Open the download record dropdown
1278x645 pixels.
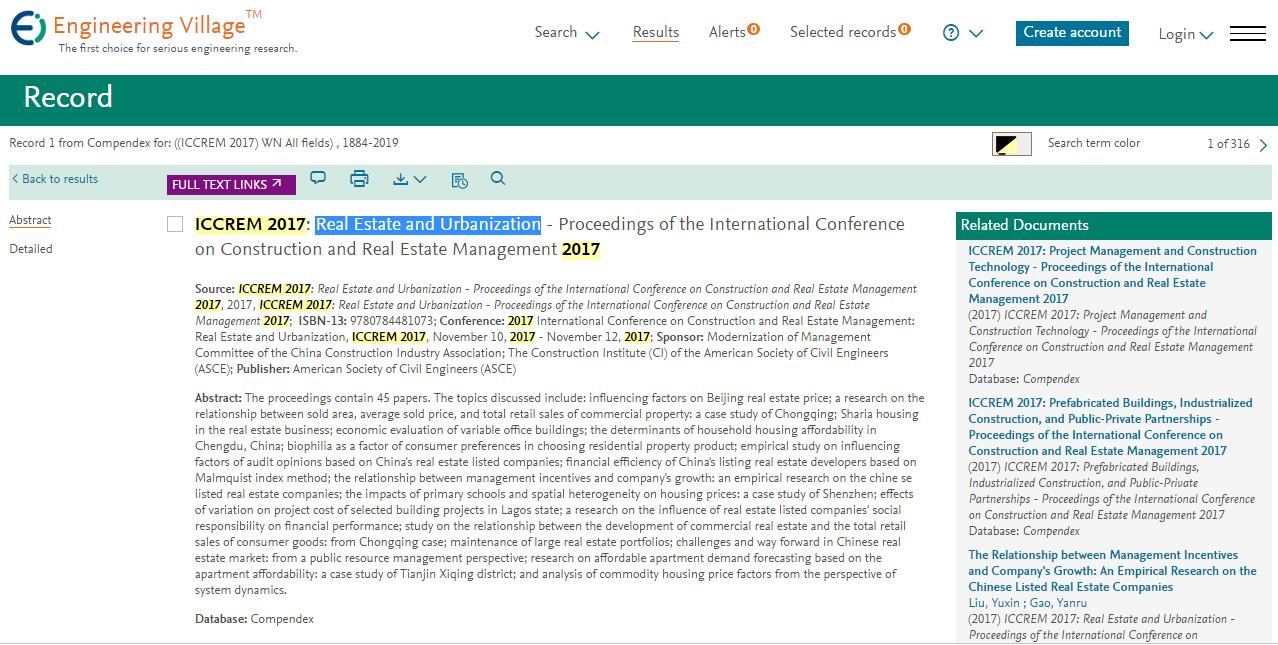pos(409,179)
